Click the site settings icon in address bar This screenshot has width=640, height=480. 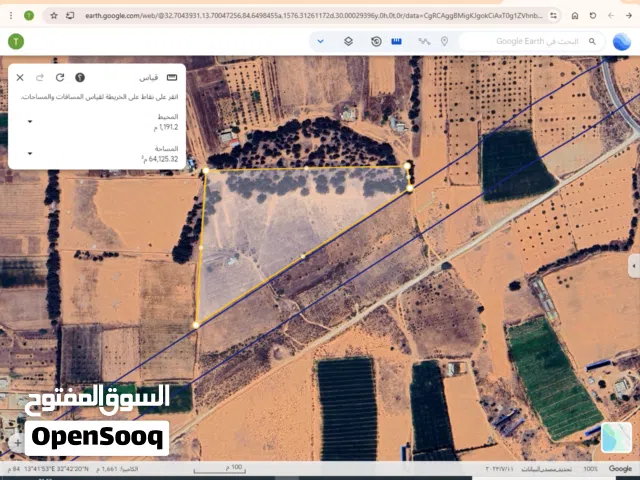tap(553, 16)
